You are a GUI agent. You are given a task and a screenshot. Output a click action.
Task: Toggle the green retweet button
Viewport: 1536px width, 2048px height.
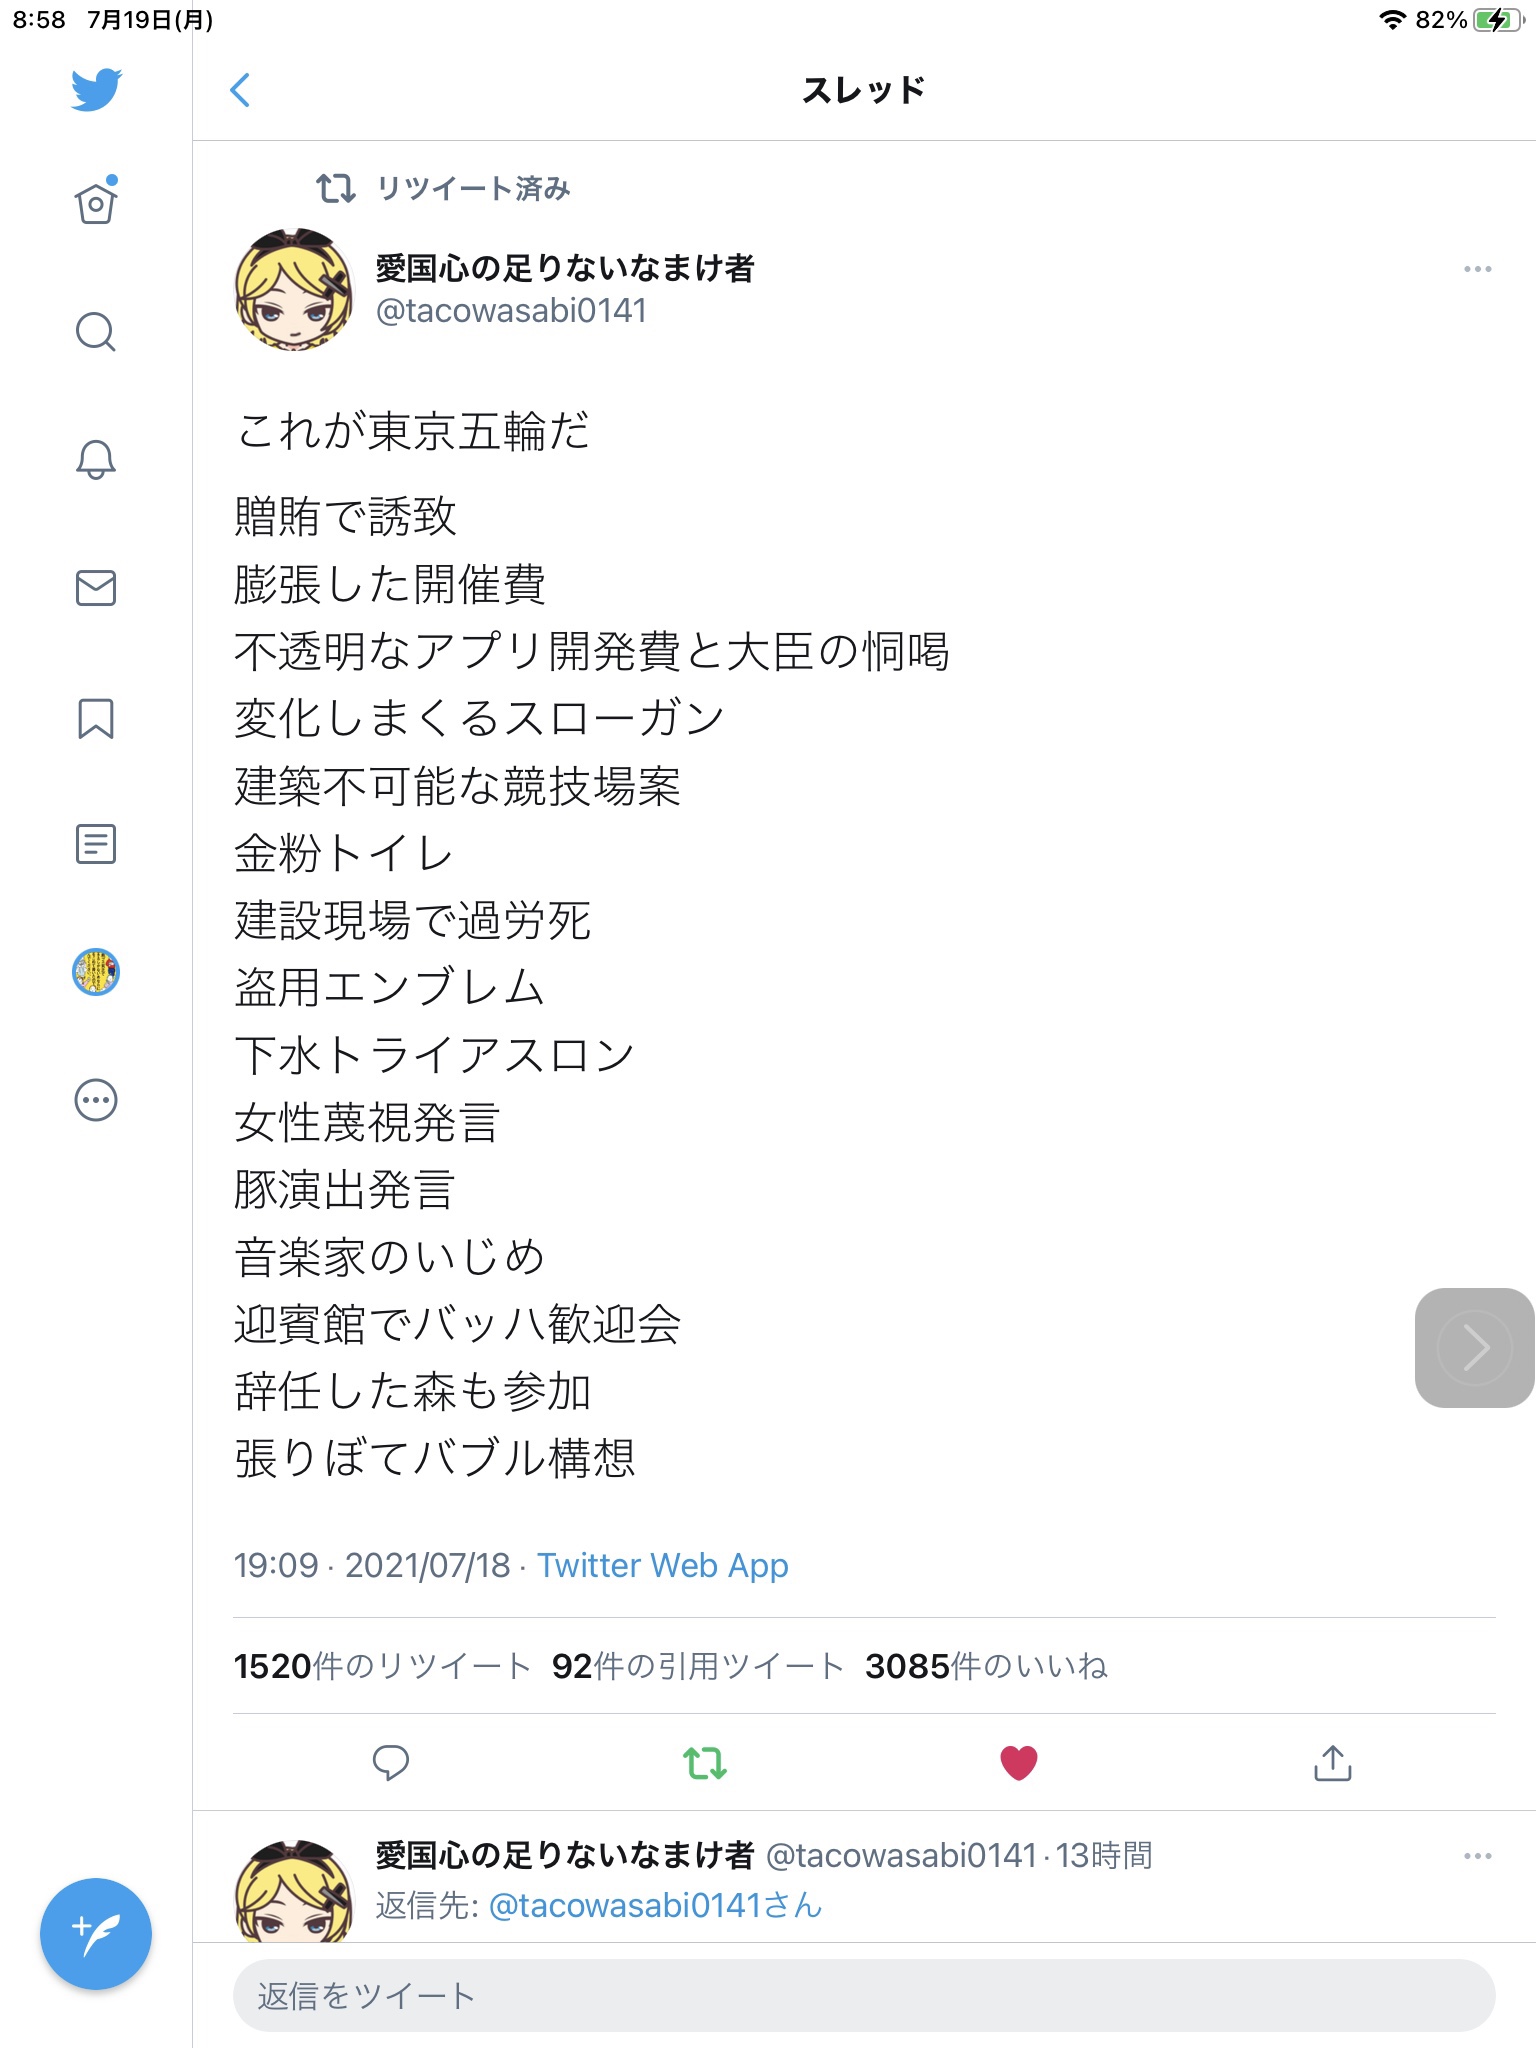[704, 1763]
